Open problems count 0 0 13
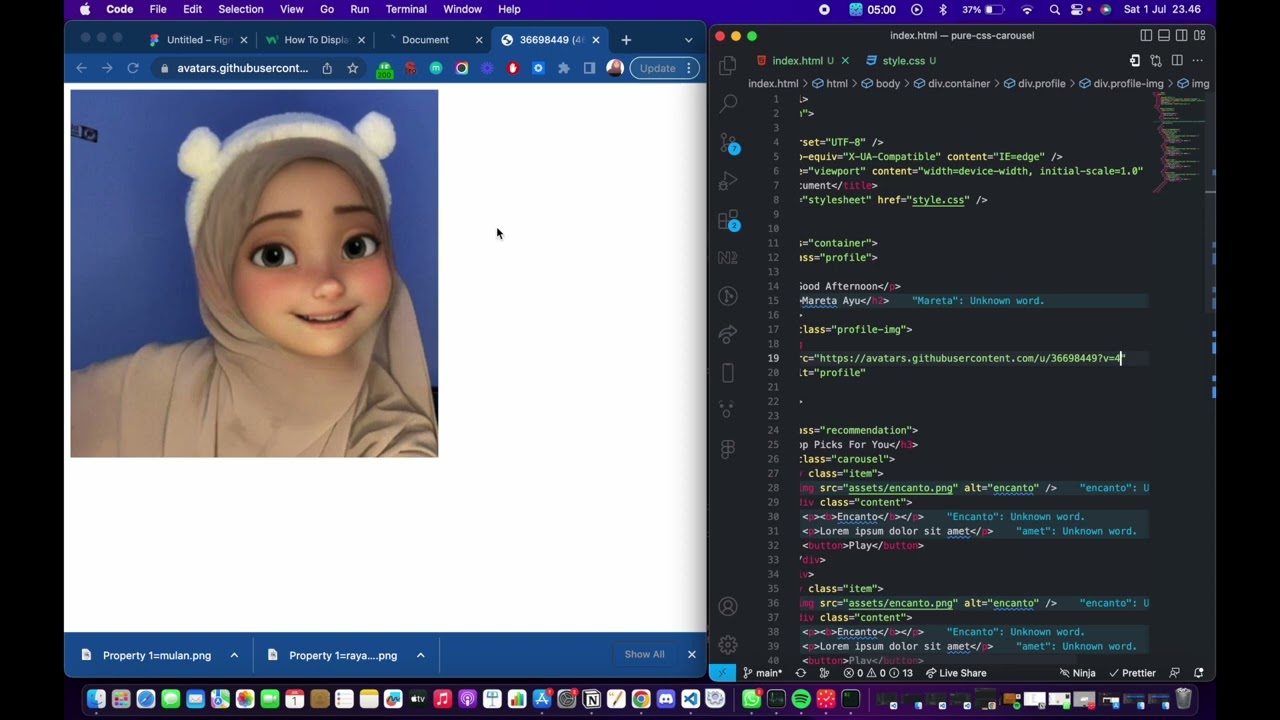Screen dimensions: 1280x720 [x=879, y=673]
